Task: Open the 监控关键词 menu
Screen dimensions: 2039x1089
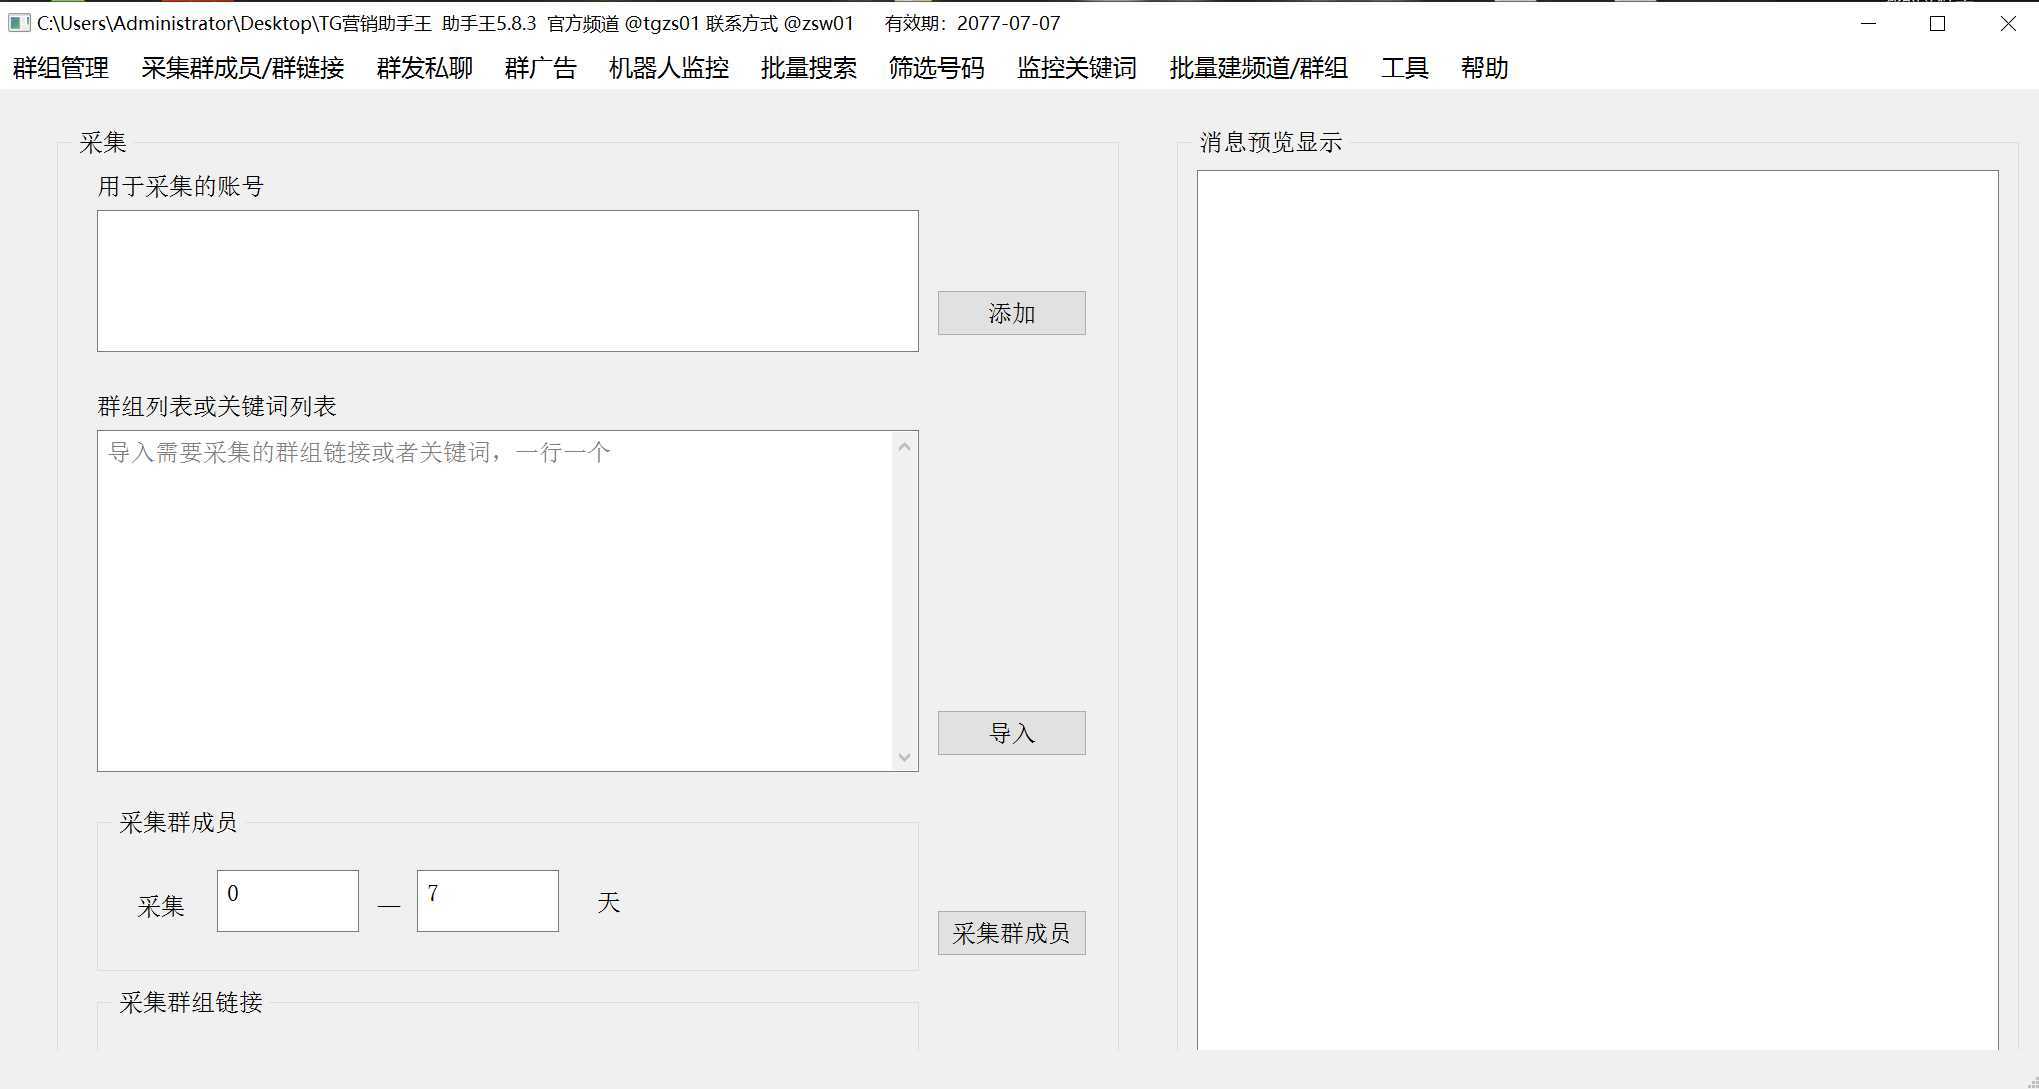Action: 1077,68
